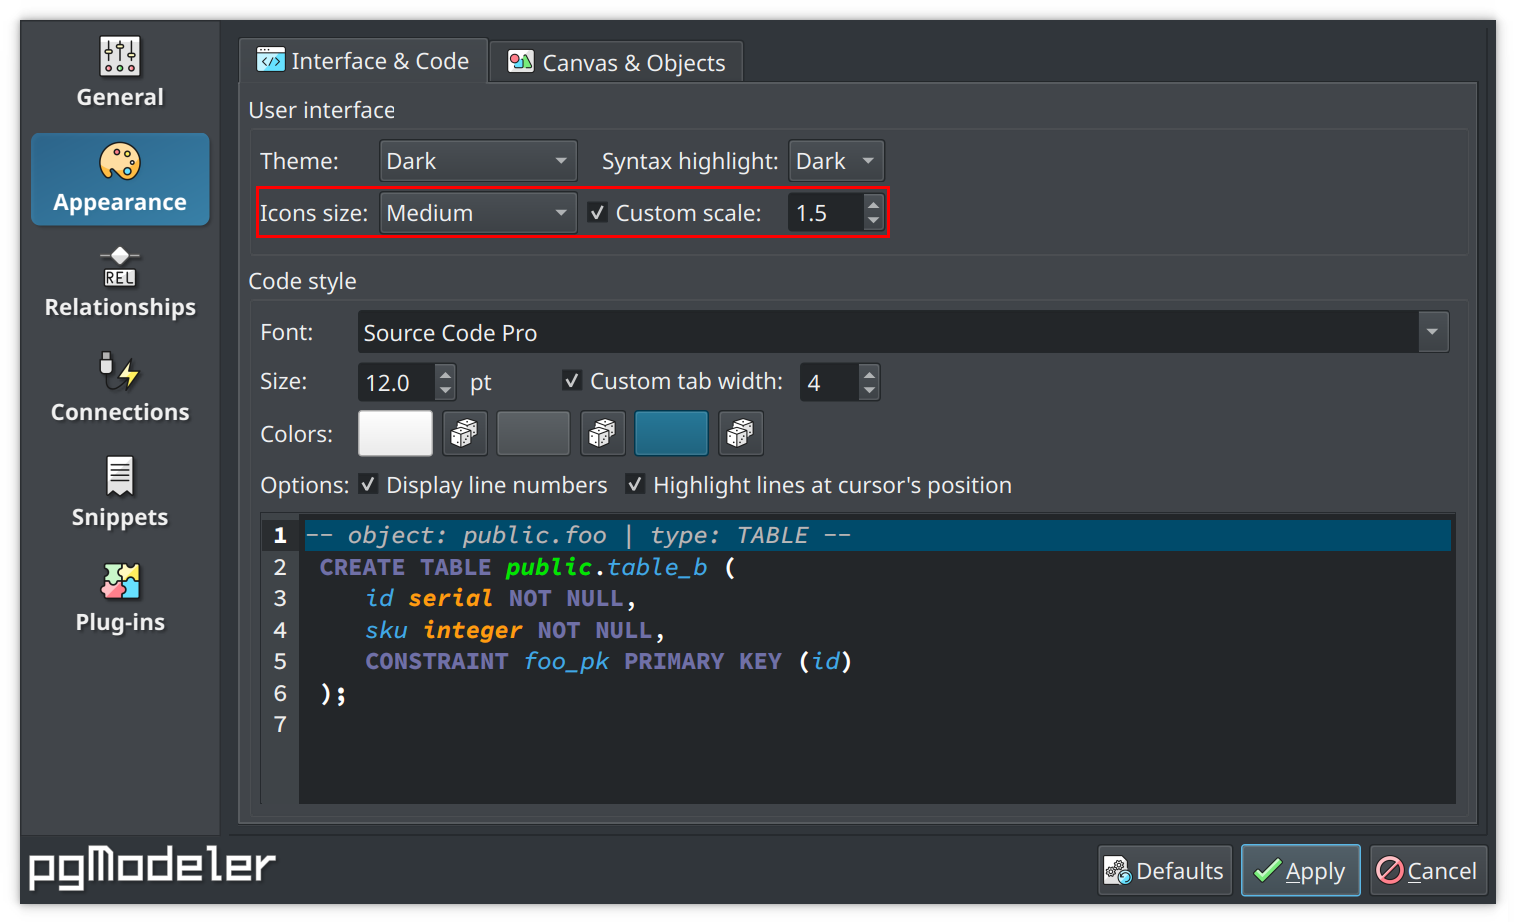The height and width of the screenshot is (922, 1514).
Task: Open the Icons size dropdown
Action: 478,213
